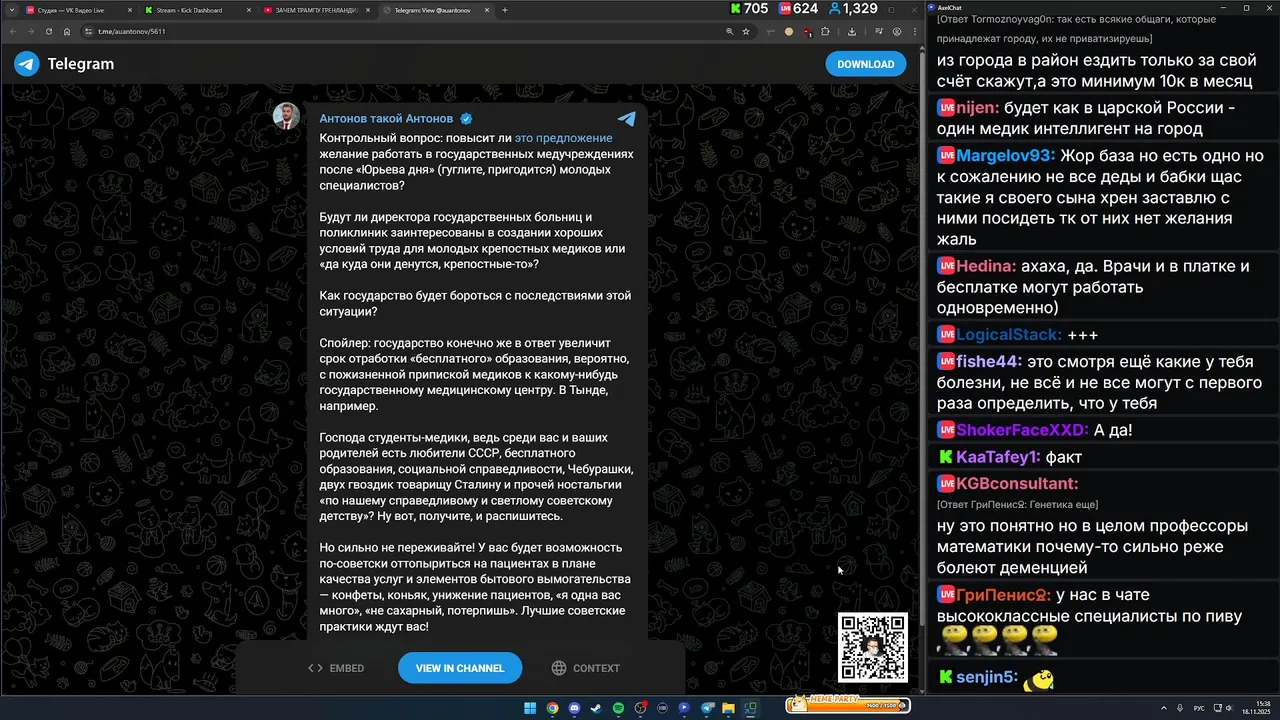Open File Explorer from the taskbar
1280x720 pixels.
point(728,708)
